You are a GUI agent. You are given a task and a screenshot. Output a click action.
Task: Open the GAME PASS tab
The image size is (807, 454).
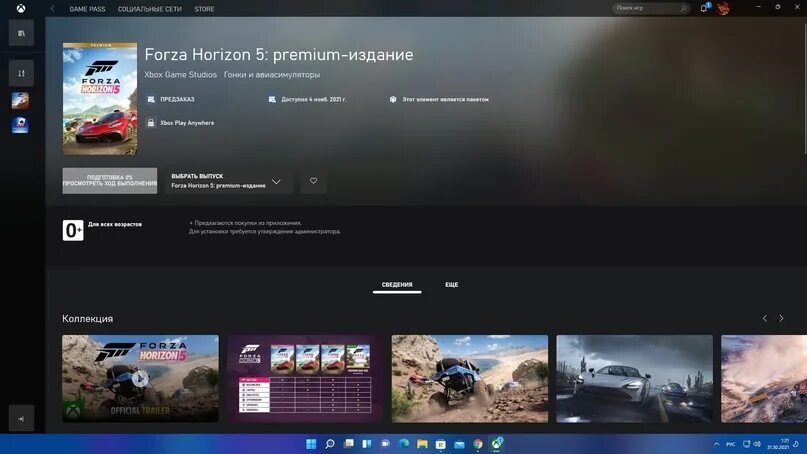pyautogui.click(x=87, y=9)
